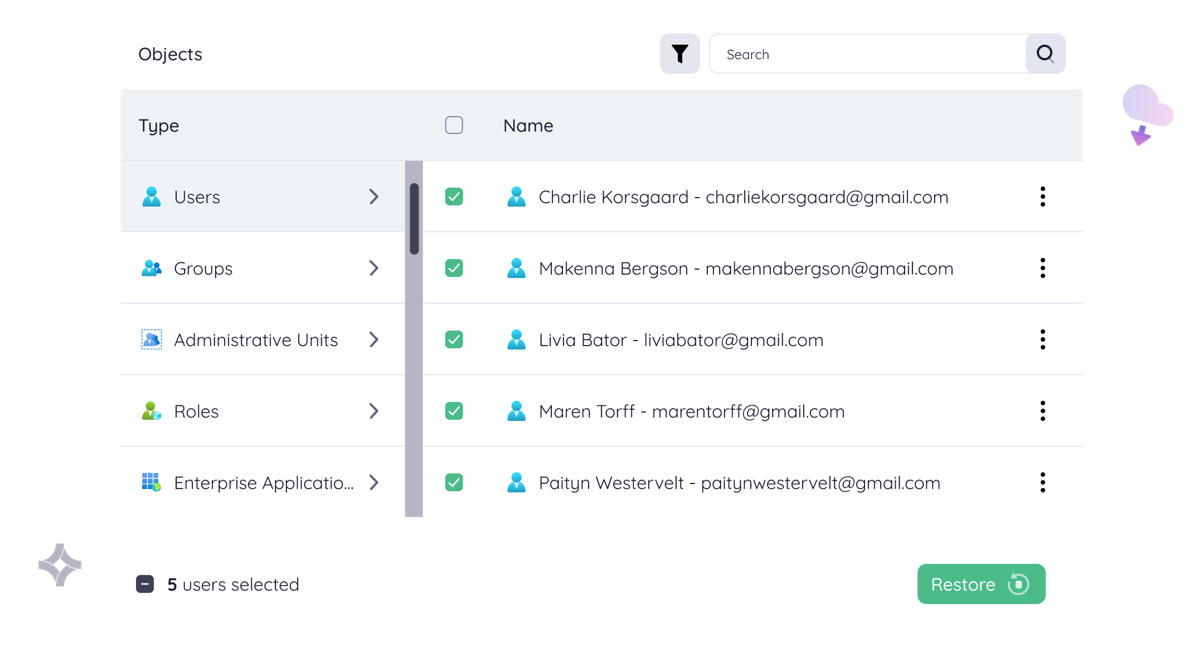Click the Administrative Units icon
This screenshot has width=1204, height=661.
pos(151,340)
